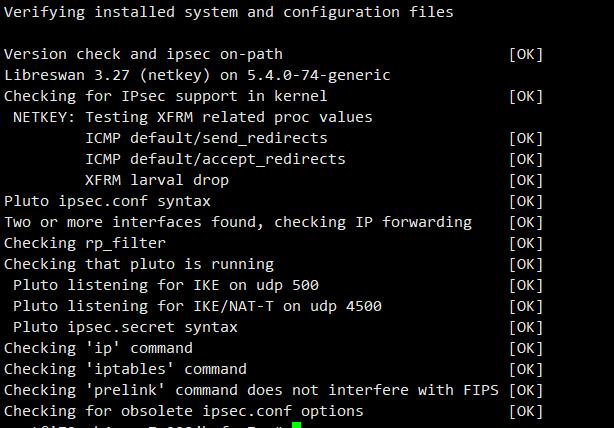The width and height of the screenshot is (614, 428).
Task: Click [OK] next to accept_redirects
Action: click(526, 159)
